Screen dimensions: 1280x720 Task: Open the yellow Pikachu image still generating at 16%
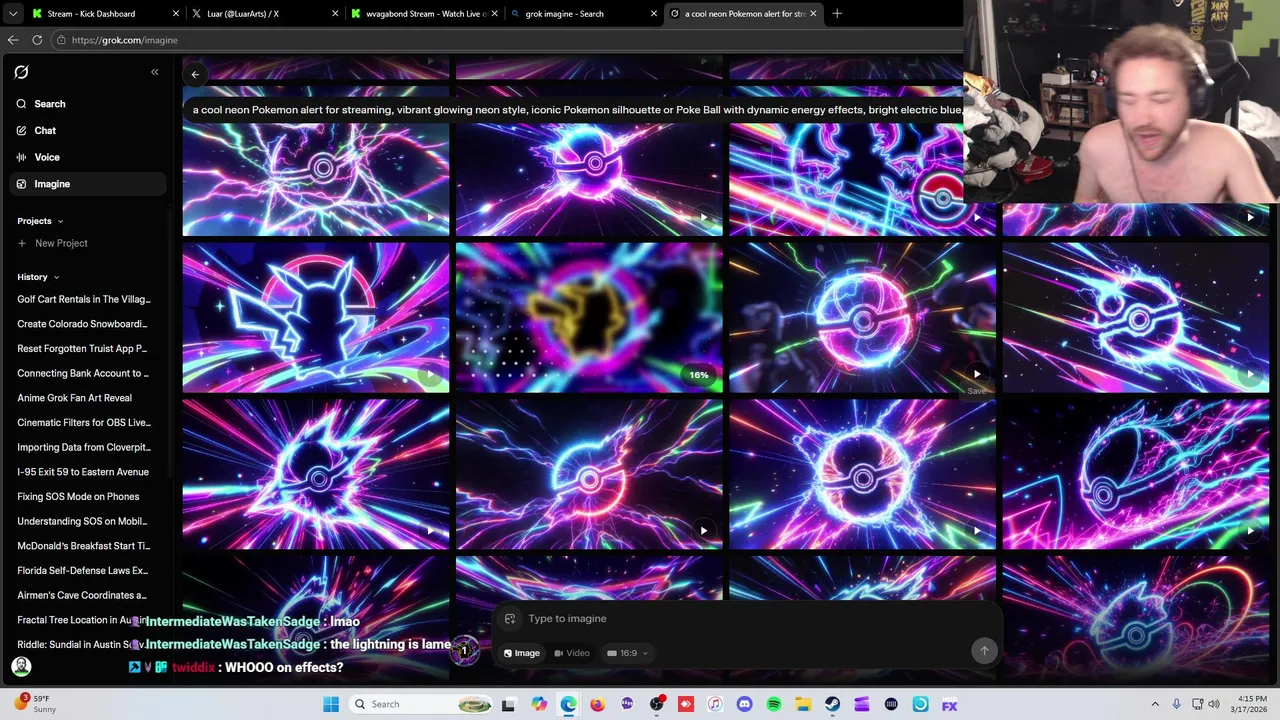point(589,317)
